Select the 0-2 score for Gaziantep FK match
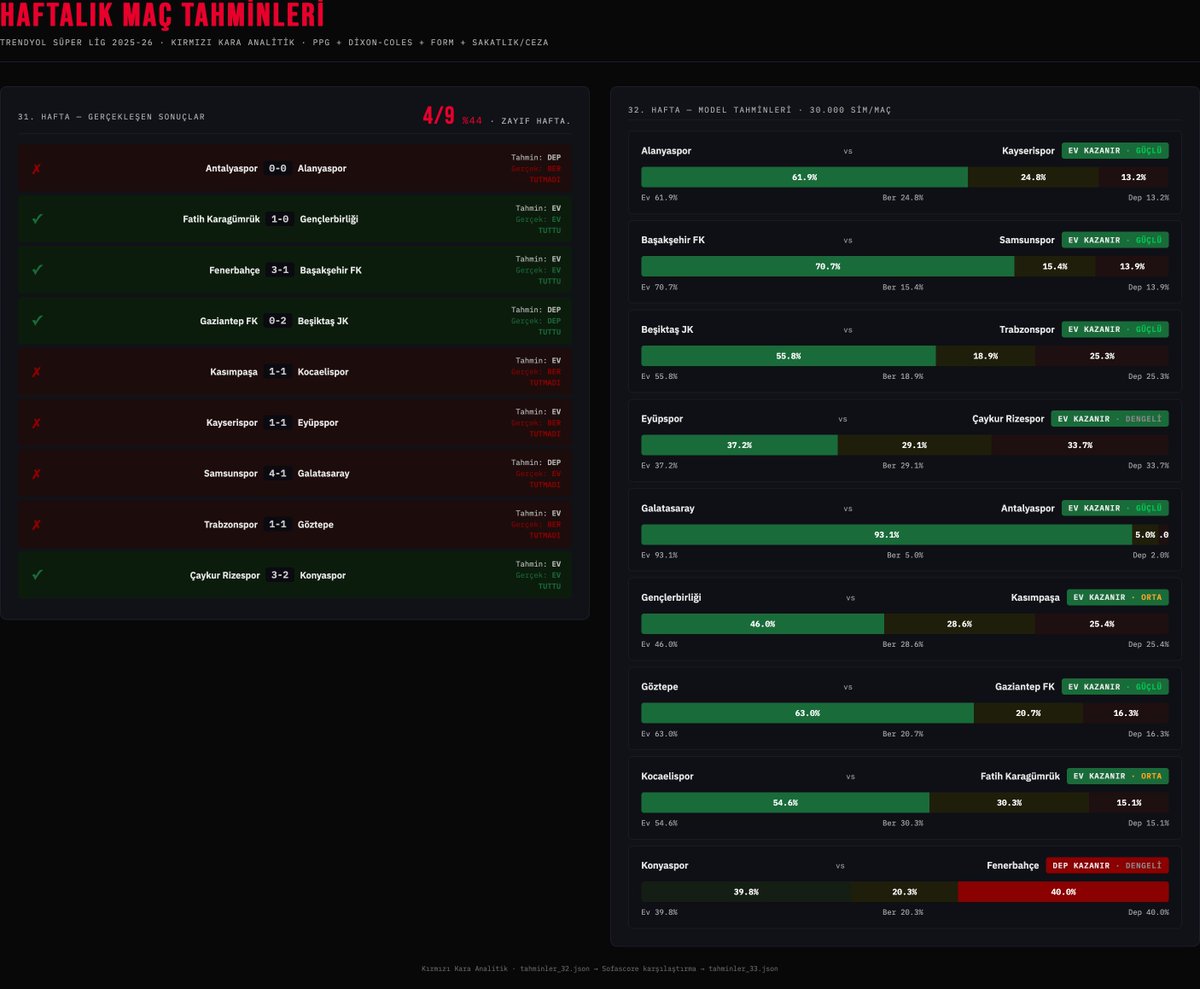This screenshot has width=1200, height=989. point(278,321)
